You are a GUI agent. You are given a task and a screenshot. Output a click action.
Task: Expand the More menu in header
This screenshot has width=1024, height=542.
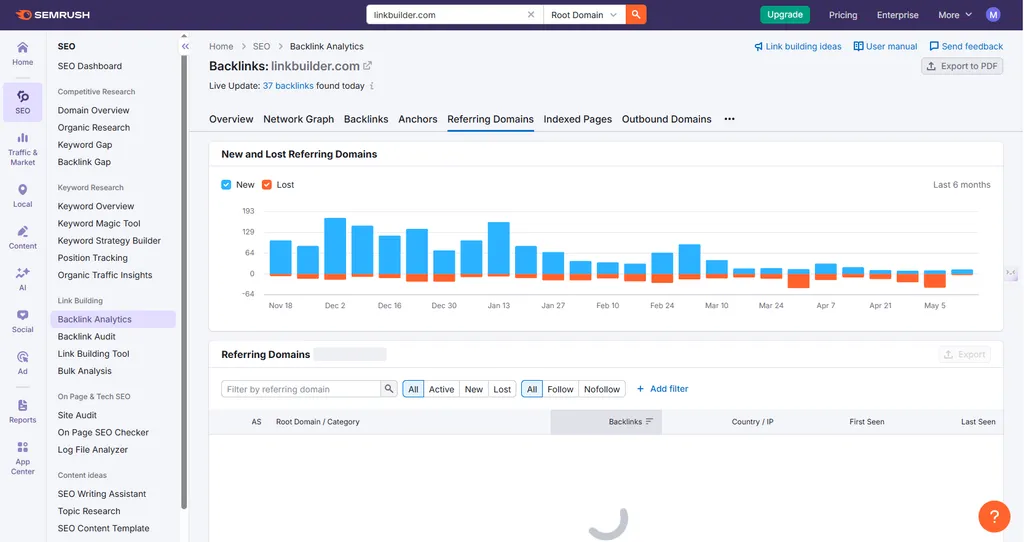955,14
